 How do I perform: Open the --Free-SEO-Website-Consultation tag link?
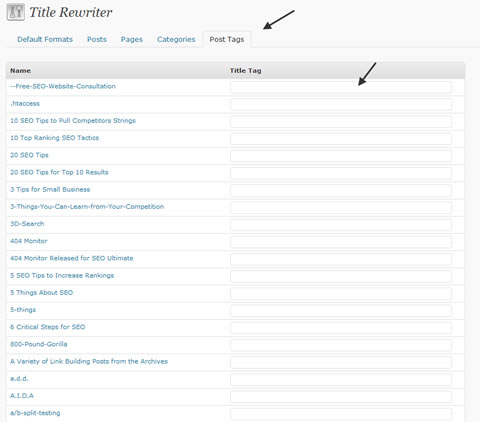point(63,86)
